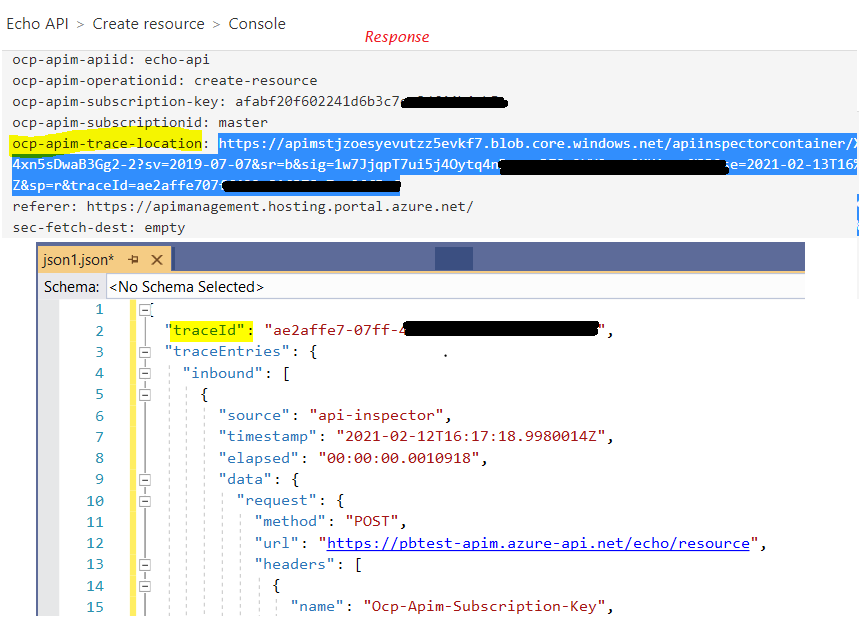The width and height of the screenshot is (859, 620).
Task: Click the "source": "api-inspector" line
Action: (335, 416)
